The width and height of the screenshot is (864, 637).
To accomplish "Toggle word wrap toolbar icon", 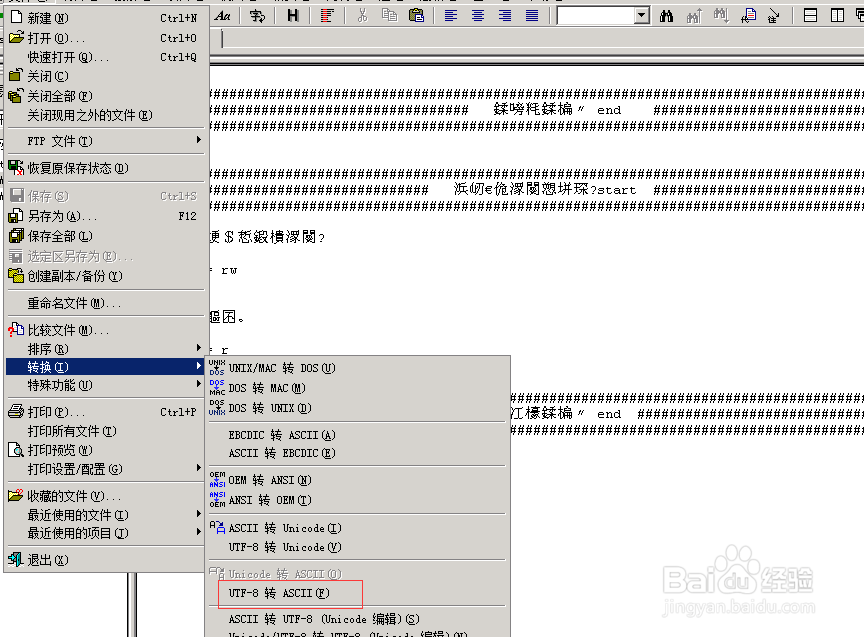I will coord(257,15).
